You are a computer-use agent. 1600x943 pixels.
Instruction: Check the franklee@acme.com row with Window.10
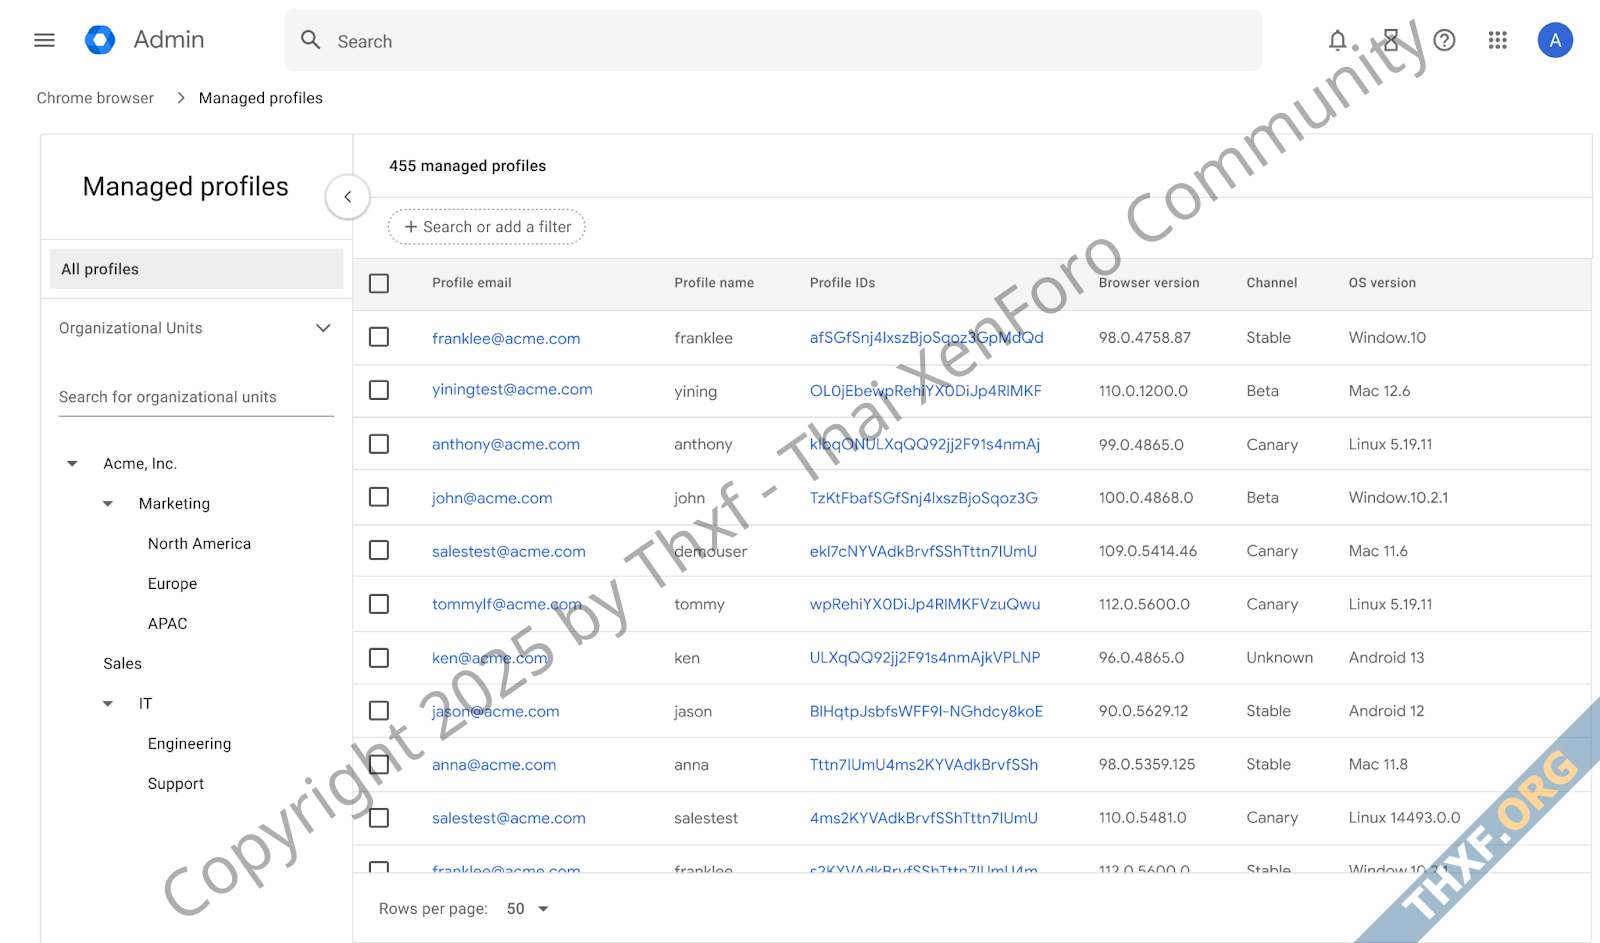tap(379, 337)
